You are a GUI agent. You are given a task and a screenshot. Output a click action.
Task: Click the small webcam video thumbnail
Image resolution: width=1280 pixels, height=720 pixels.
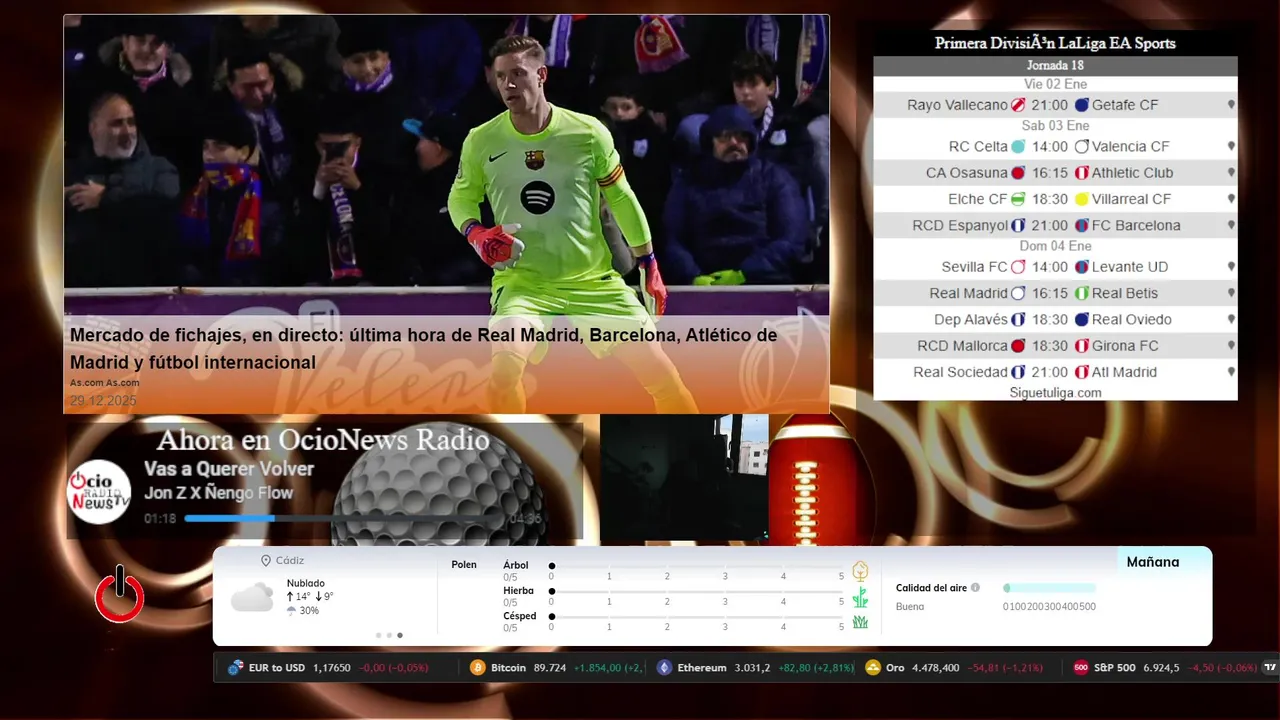684,479
